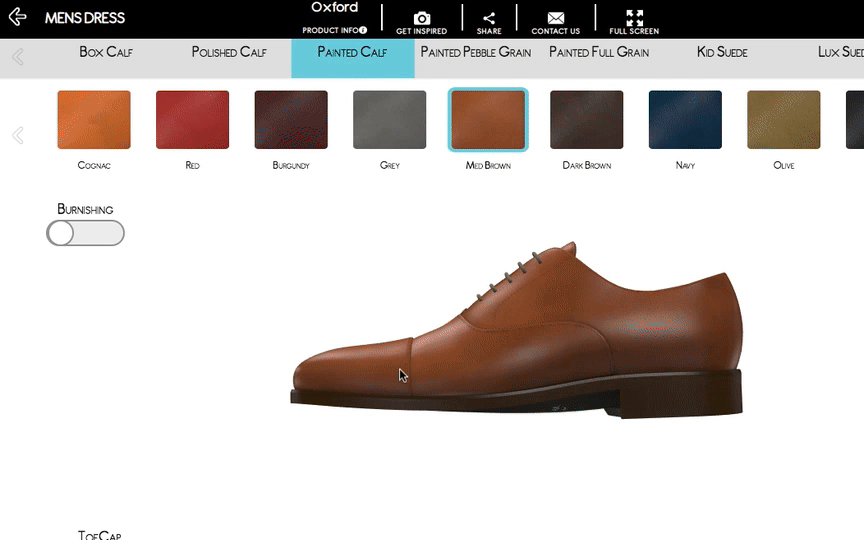This screenshot has height=540, width=864.
Task: Click the back arrow icon
Action: 17,18
